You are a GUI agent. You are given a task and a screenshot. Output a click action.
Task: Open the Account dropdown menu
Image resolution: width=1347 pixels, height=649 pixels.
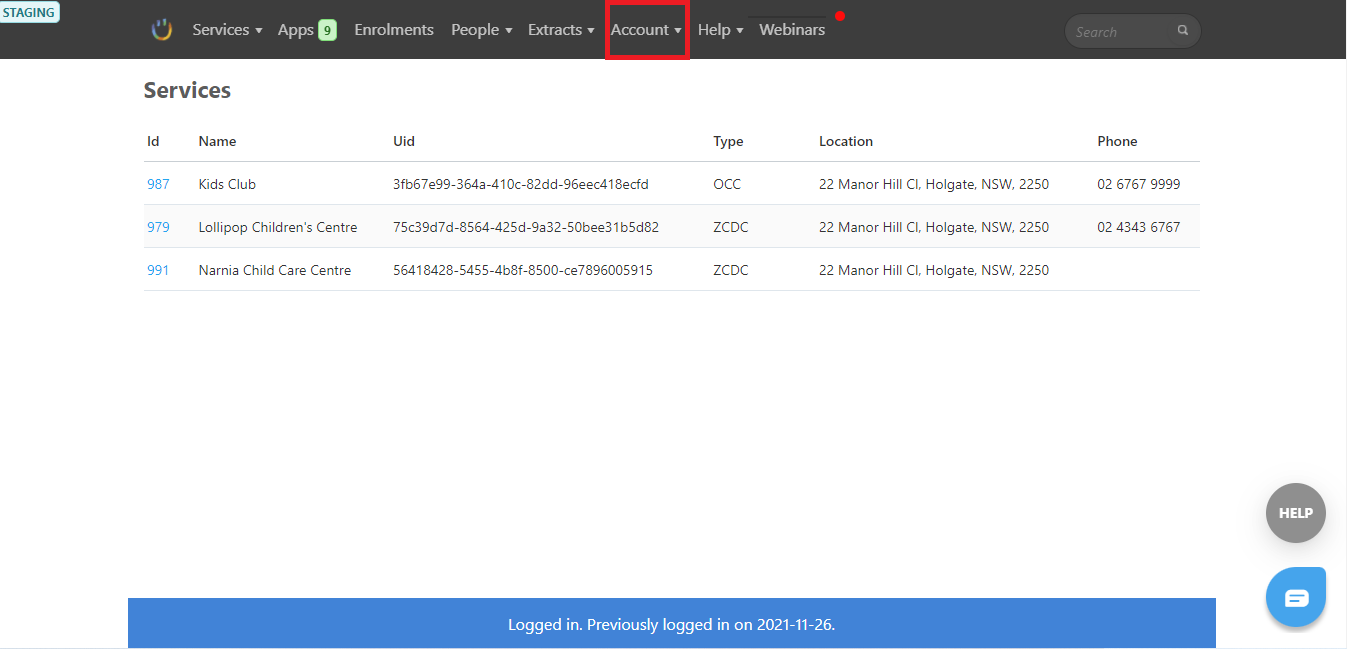(x=646, y=30)
